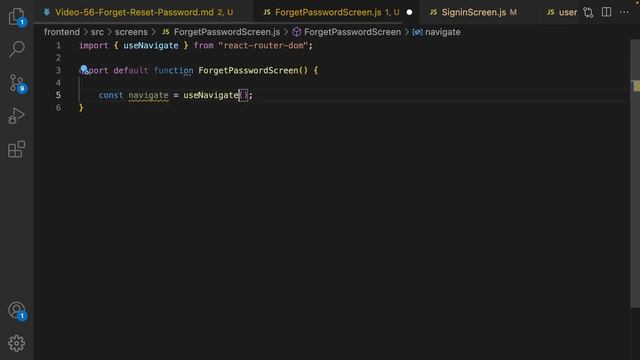Click the default keyword on line 3
Screen dimensions: 640x360
[131, 70]
